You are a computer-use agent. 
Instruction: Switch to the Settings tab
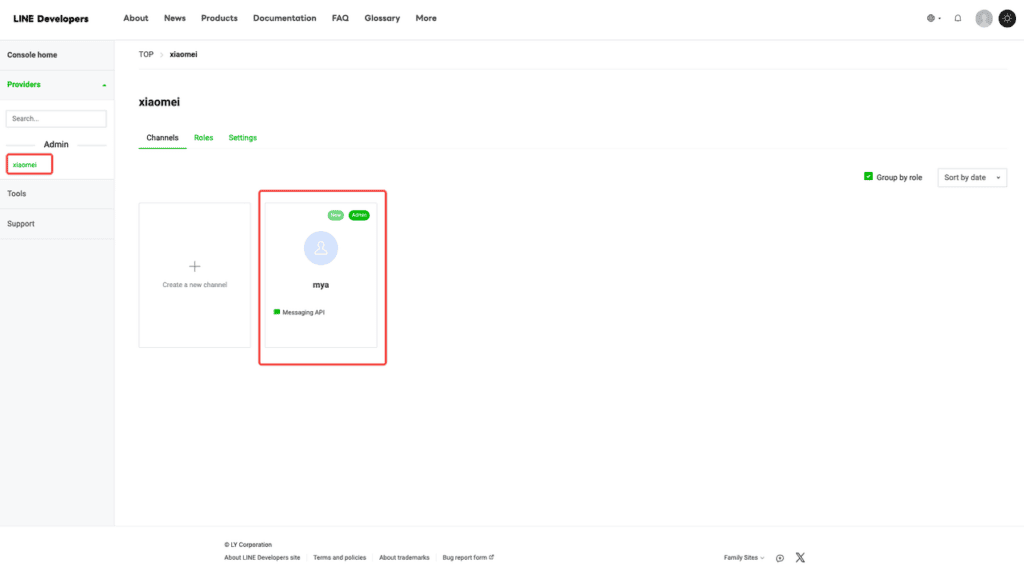click(x=242, y=138)
